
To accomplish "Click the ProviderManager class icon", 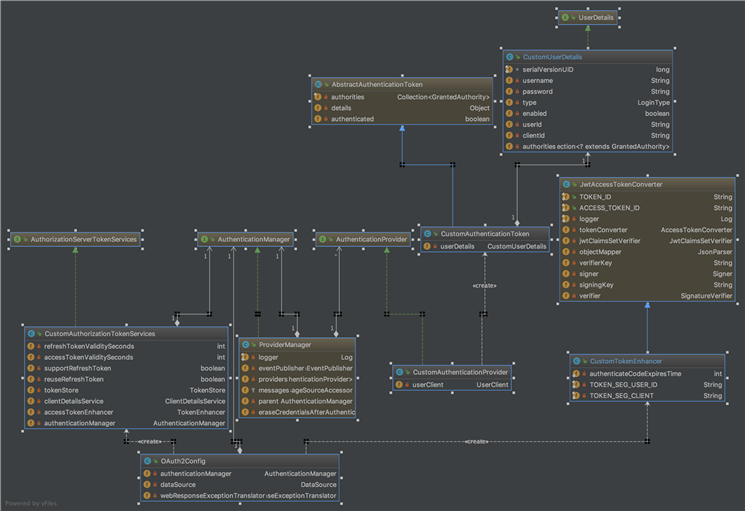I will 246,345.
